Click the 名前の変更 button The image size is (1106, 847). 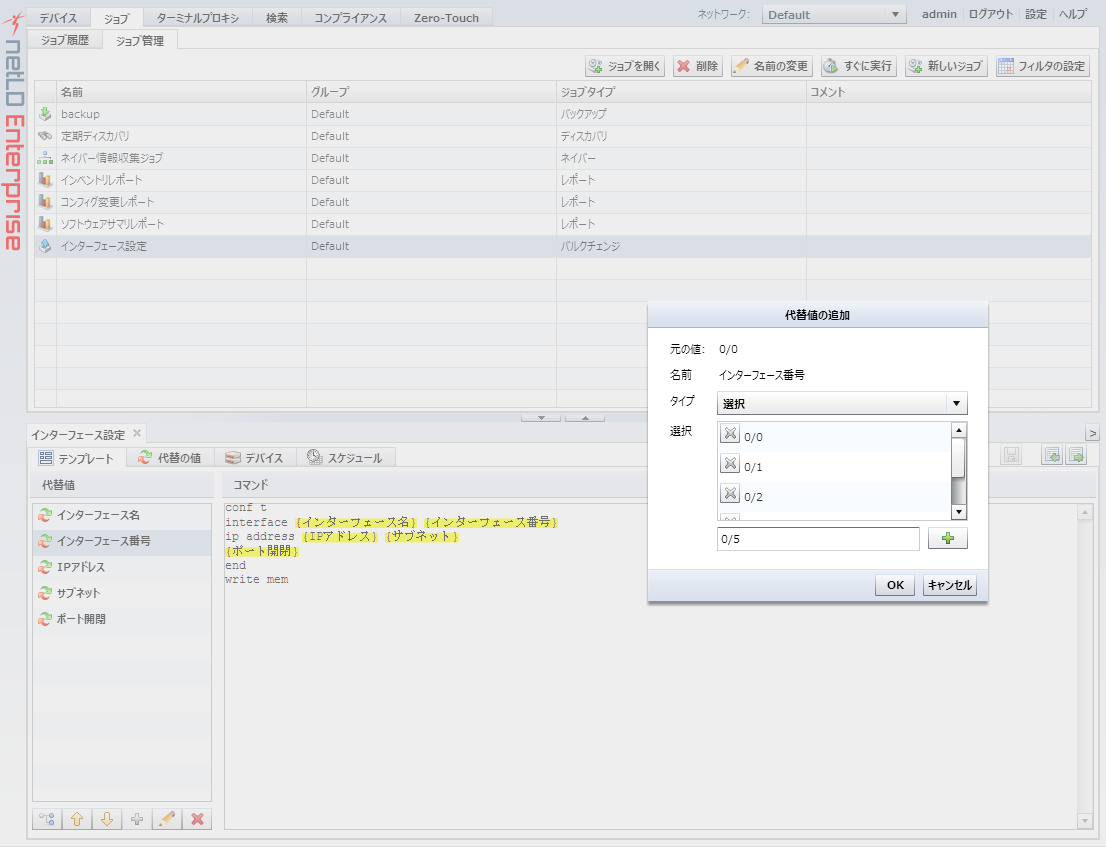coord(772,66)
